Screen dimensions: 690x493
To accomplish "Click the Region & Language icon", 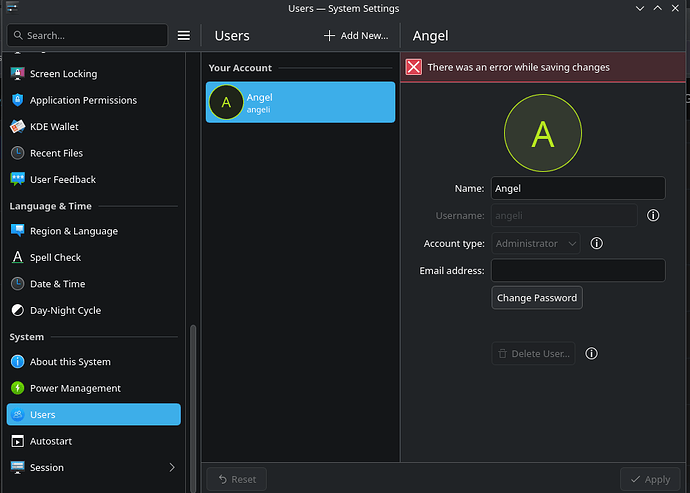I will click(x=17, y=231).
